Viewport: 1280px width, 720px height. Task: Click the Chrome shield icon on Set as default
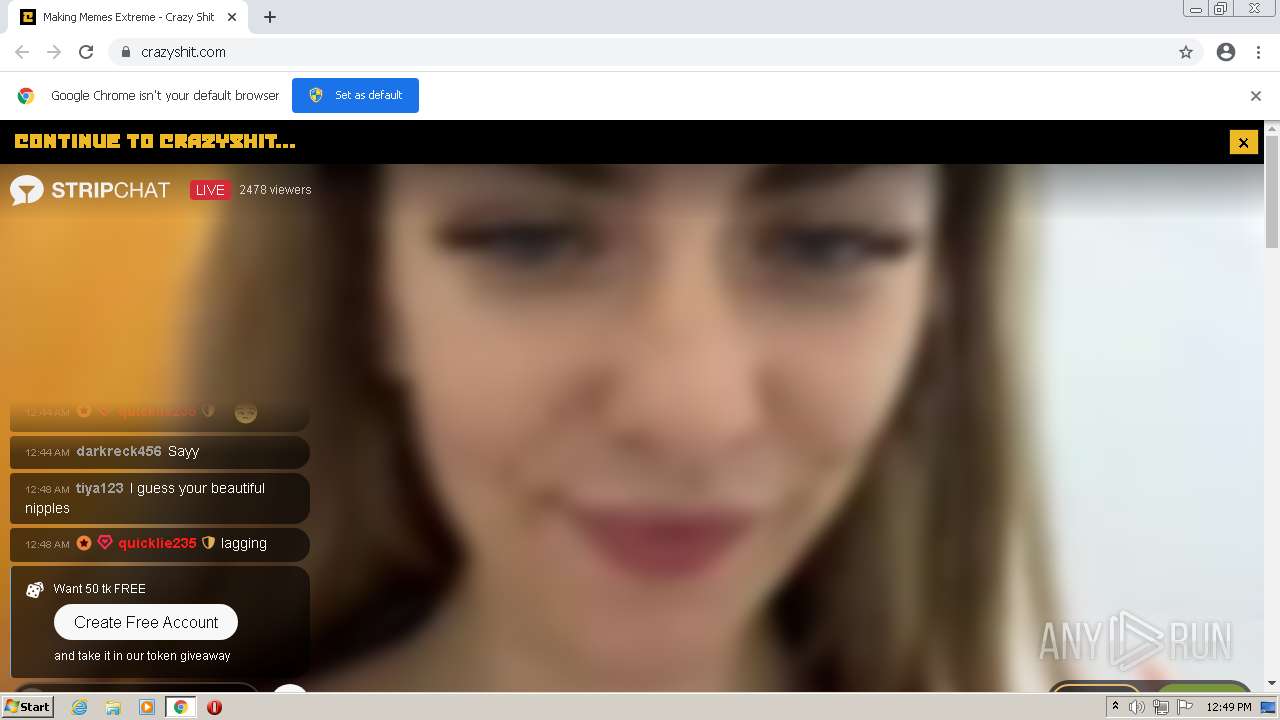click(x=316, y=95)
